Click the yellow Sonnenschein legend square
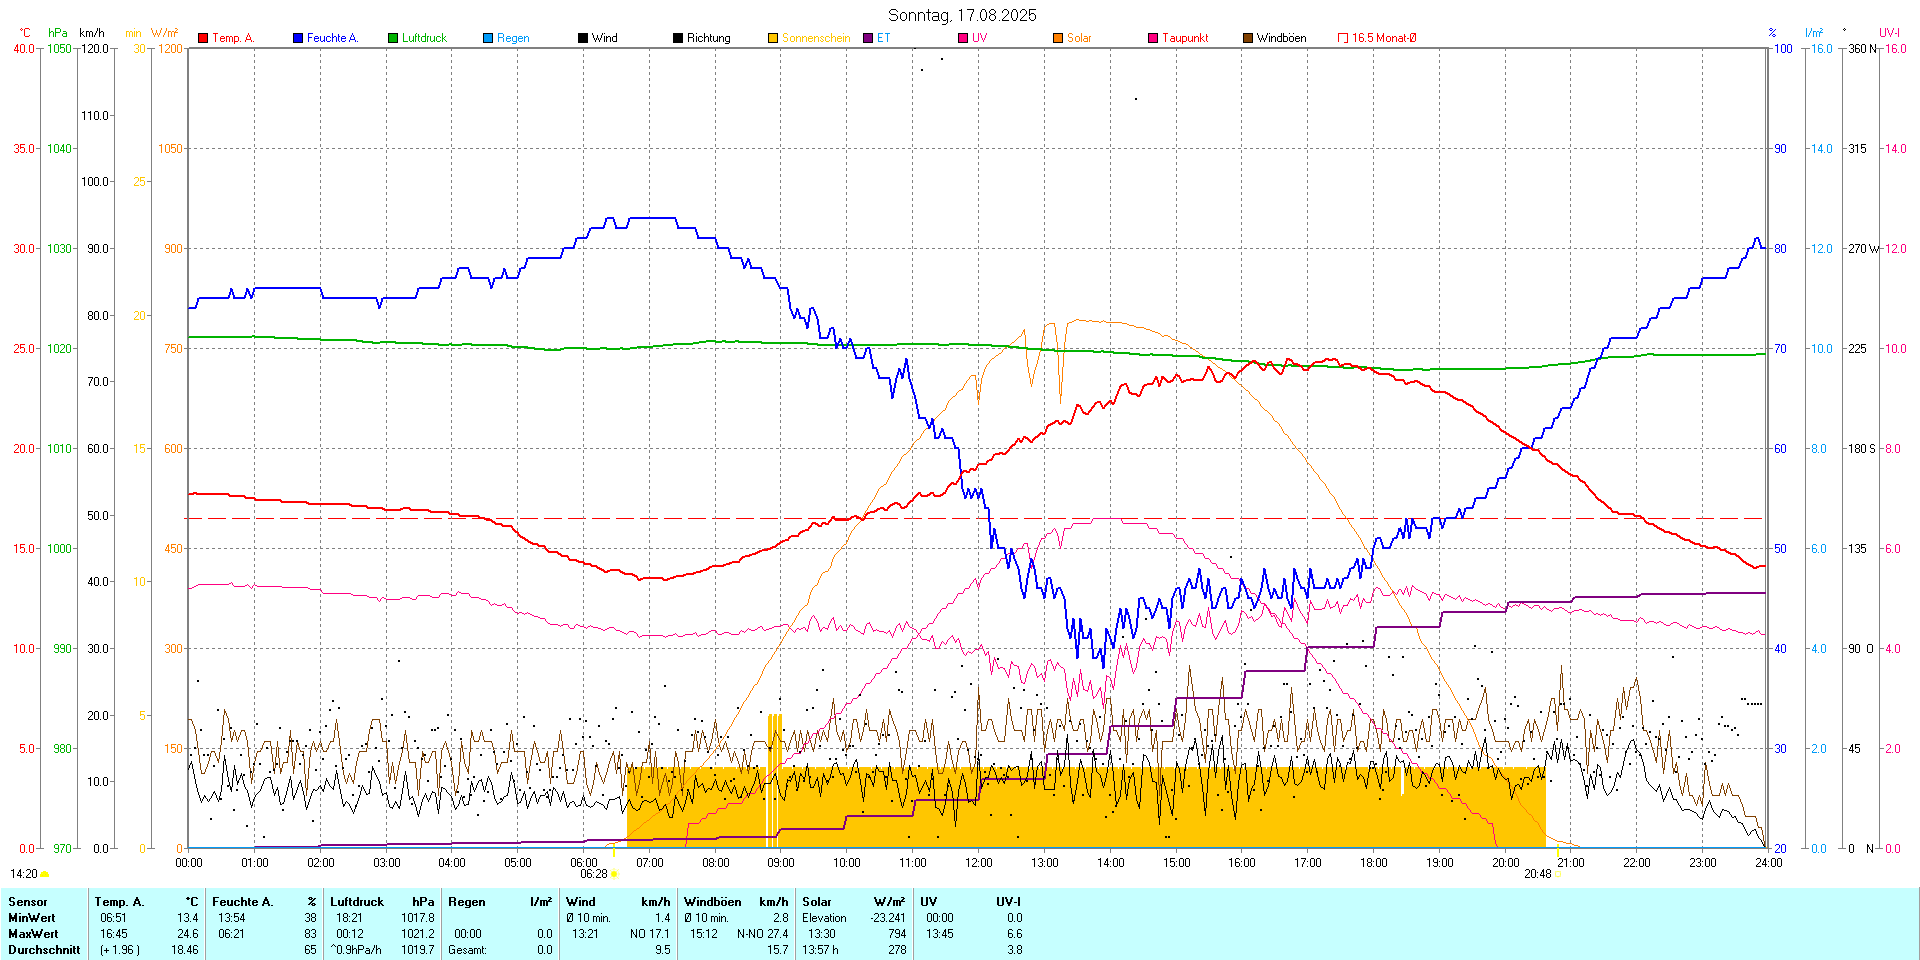 tap(773, 38)
